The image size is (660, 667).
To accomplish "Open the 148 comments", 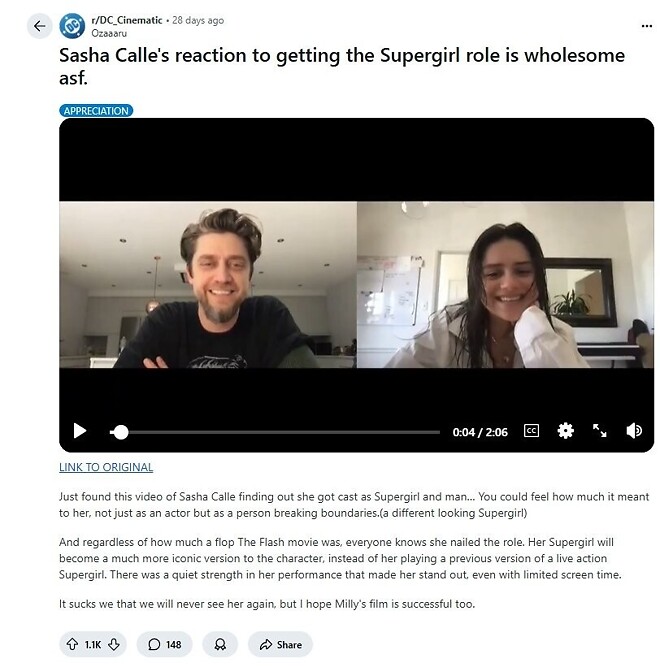I will [165, 644].
